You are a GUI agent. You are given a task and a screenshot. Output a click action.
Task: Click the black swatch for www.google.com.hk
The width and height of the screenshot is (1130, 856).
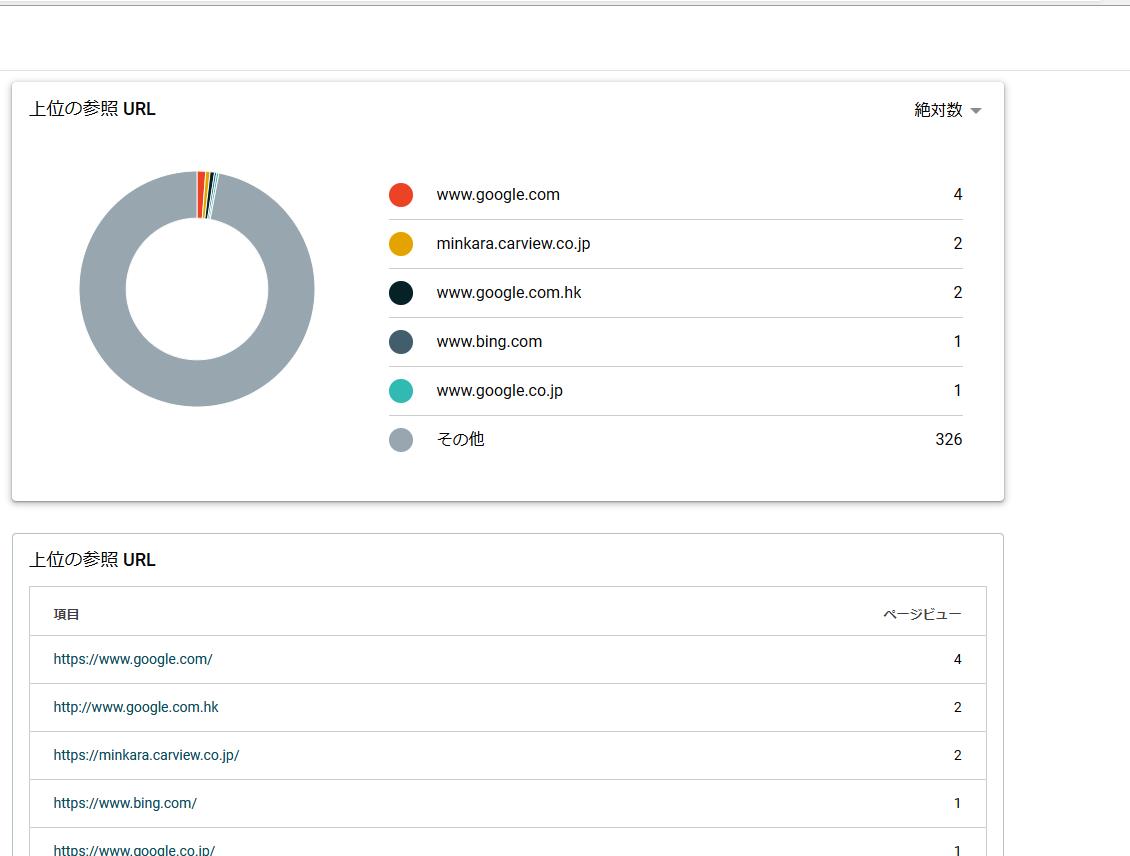coord(401,293)
